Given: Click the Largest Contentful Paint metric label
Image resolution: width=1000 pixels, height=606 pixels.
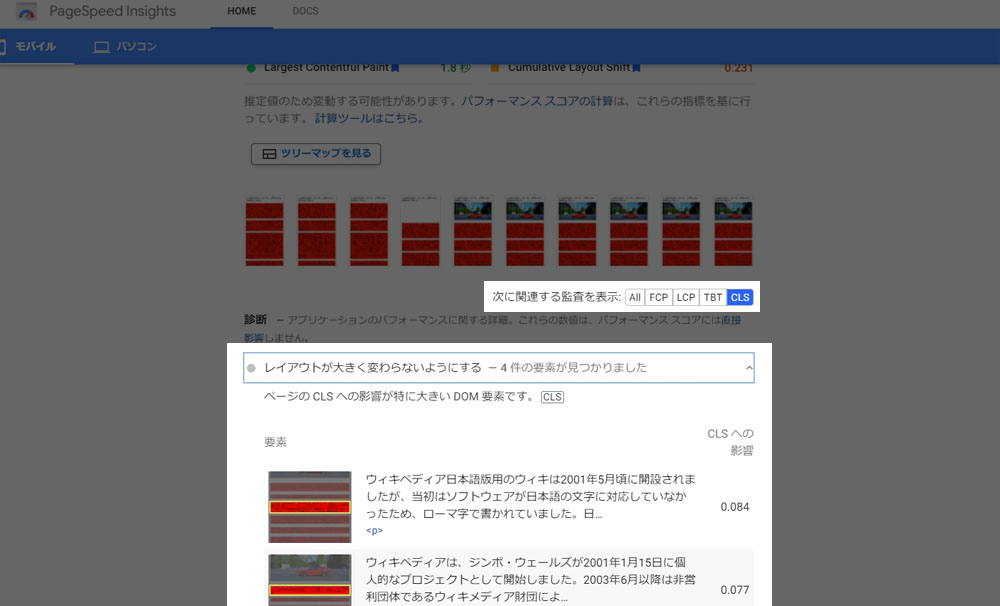Looking at the screenshot, I should pyautogui.click(x=326, y=68).
